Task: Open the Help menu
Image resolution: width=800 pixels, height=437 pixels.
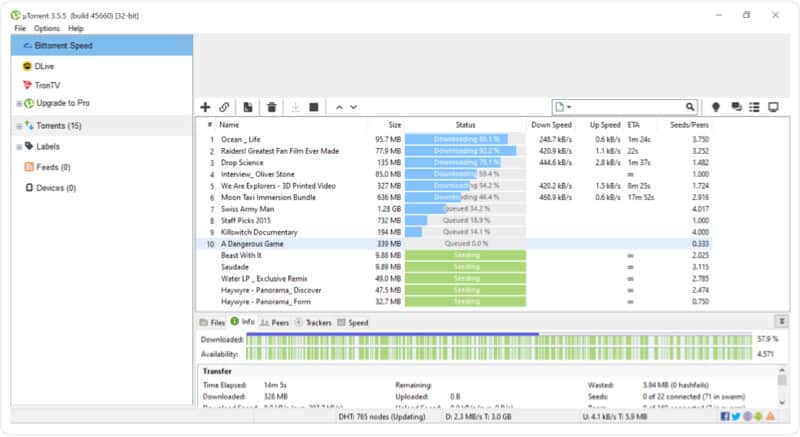Action: click(76, 29)
